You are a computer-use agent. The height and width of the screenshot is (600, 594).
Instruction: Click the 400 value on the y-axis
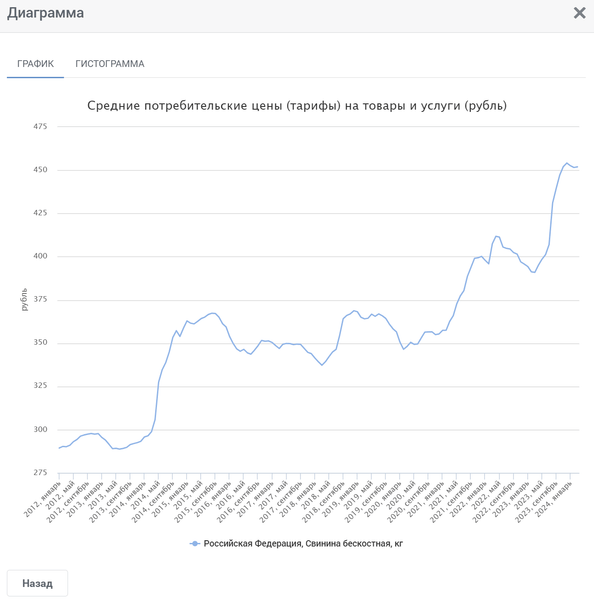coord(40,256)
